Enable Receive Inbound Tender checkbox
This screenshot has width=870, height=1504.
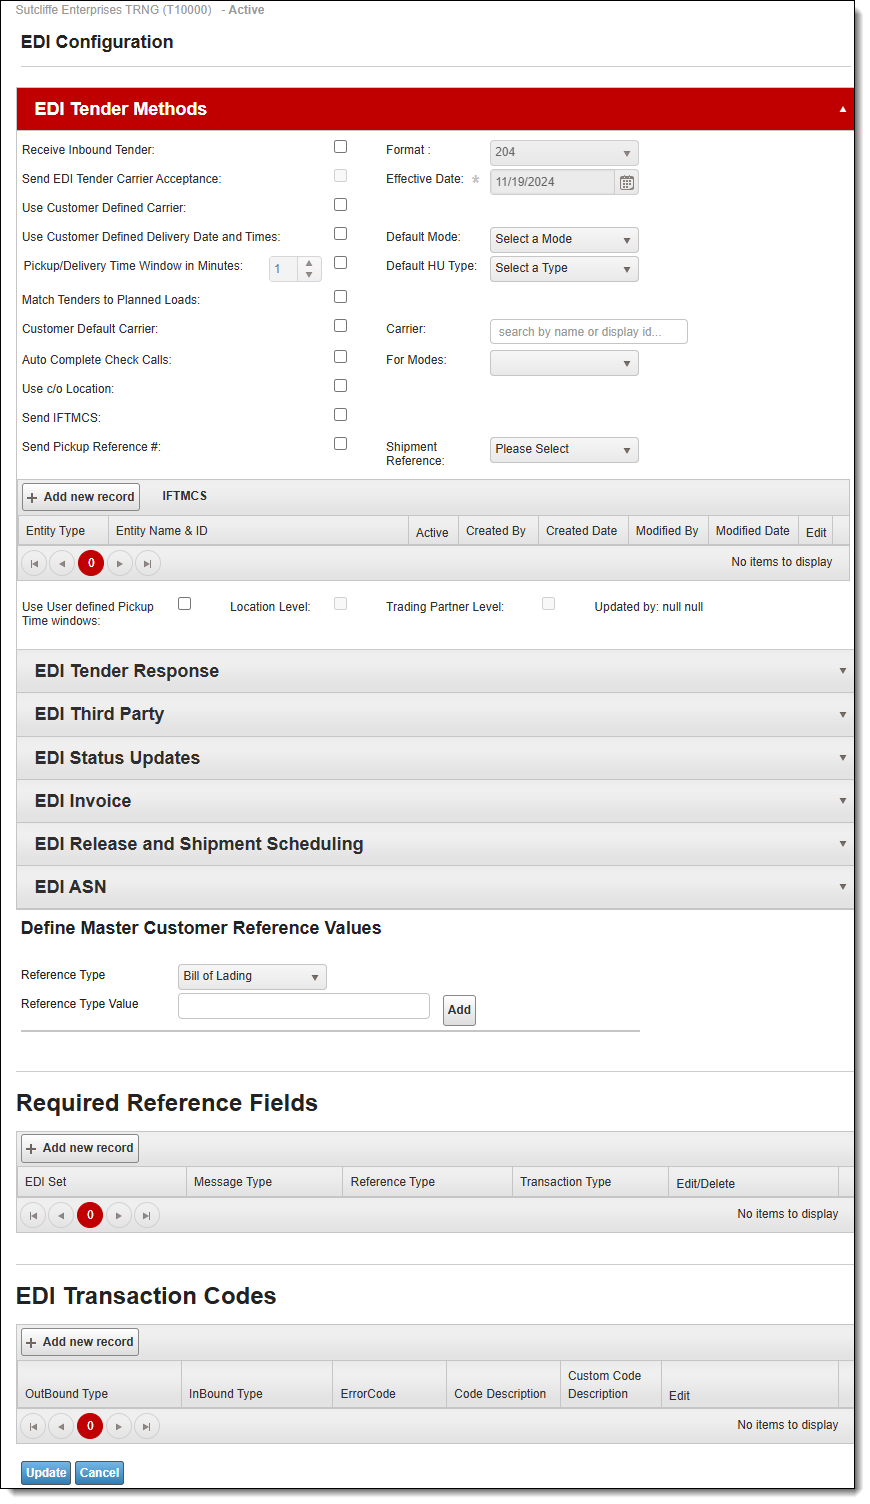click(340, 147)
